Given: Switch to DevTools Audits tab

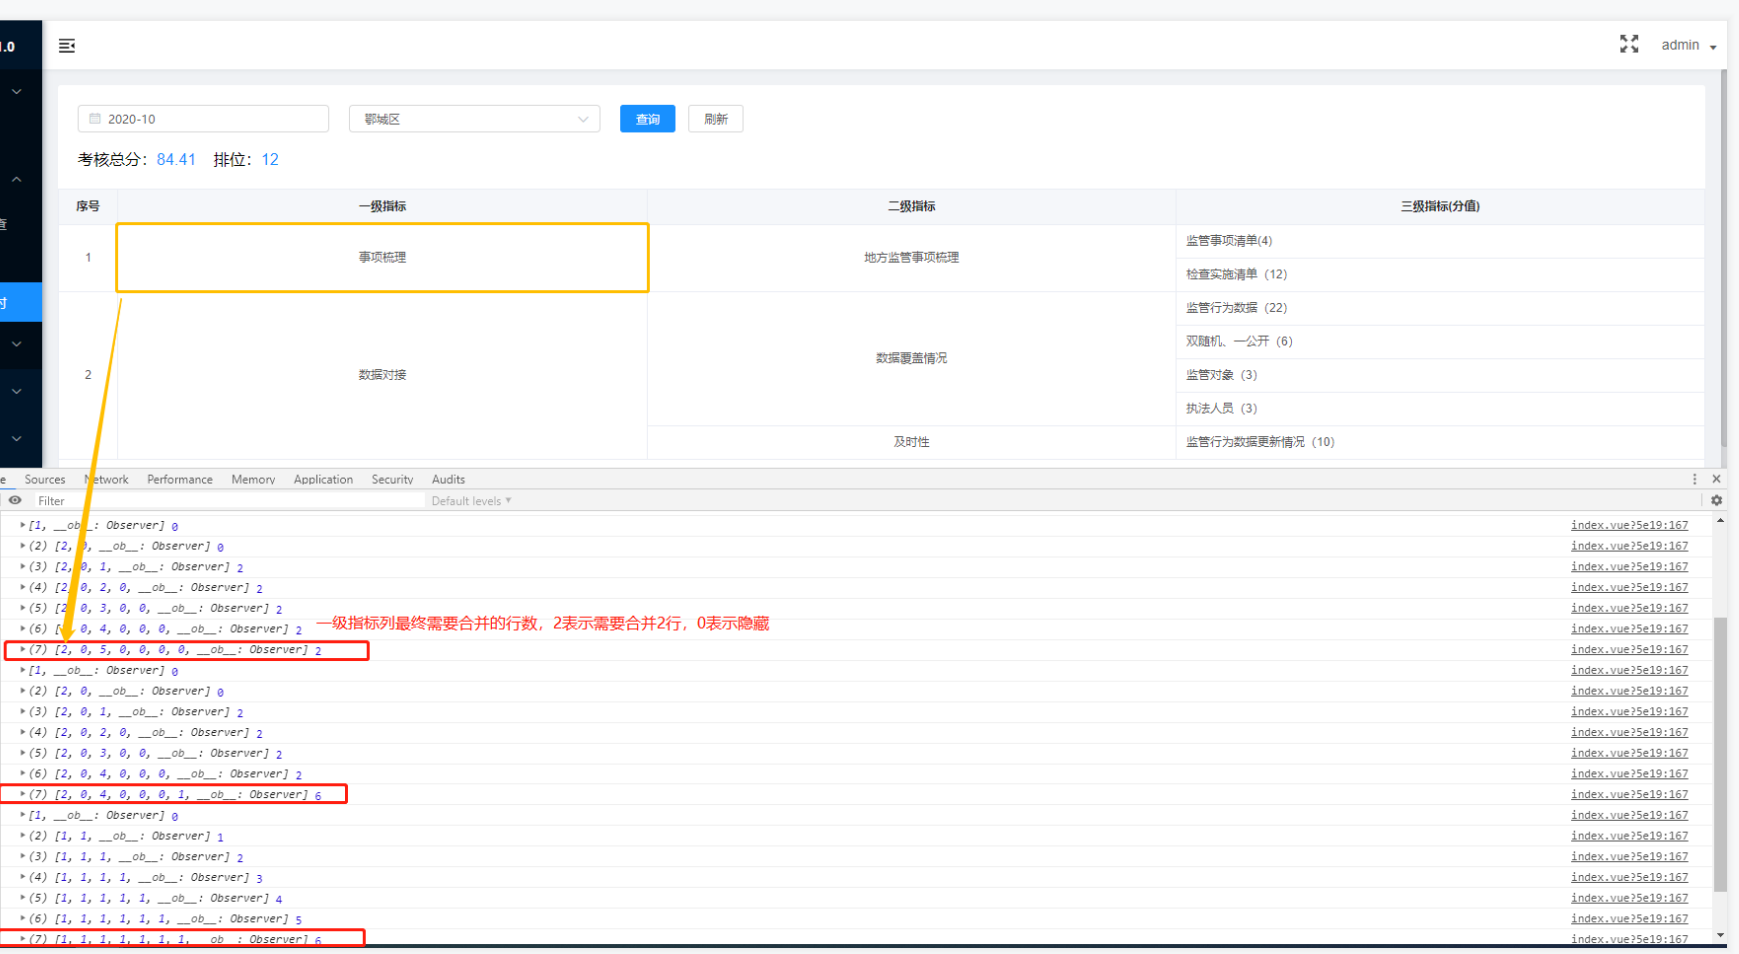Looking at the screenshot, I should coord(448,479).
